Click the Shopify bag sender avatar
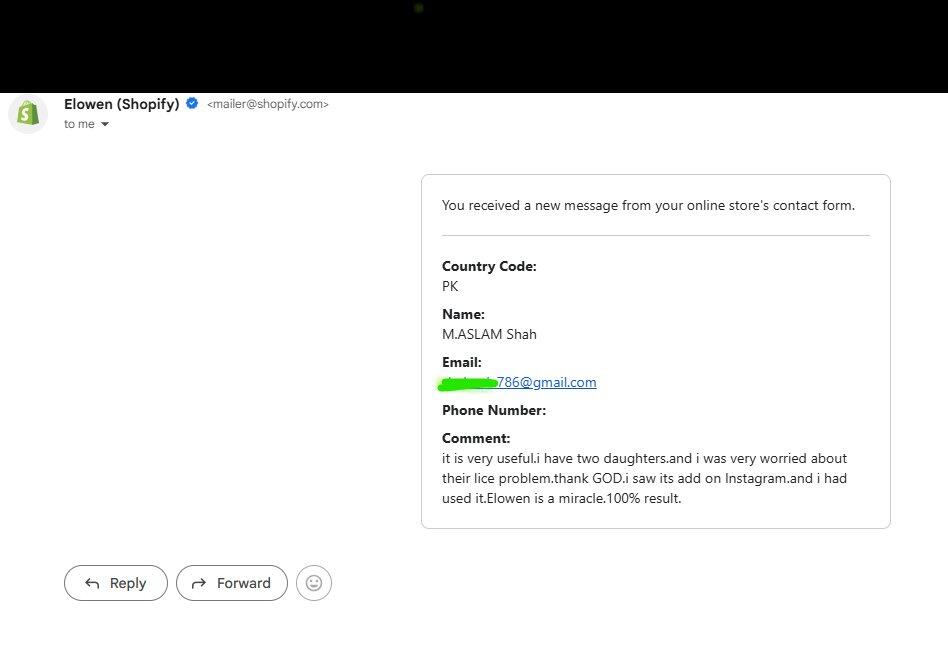 tap(28, 113)
